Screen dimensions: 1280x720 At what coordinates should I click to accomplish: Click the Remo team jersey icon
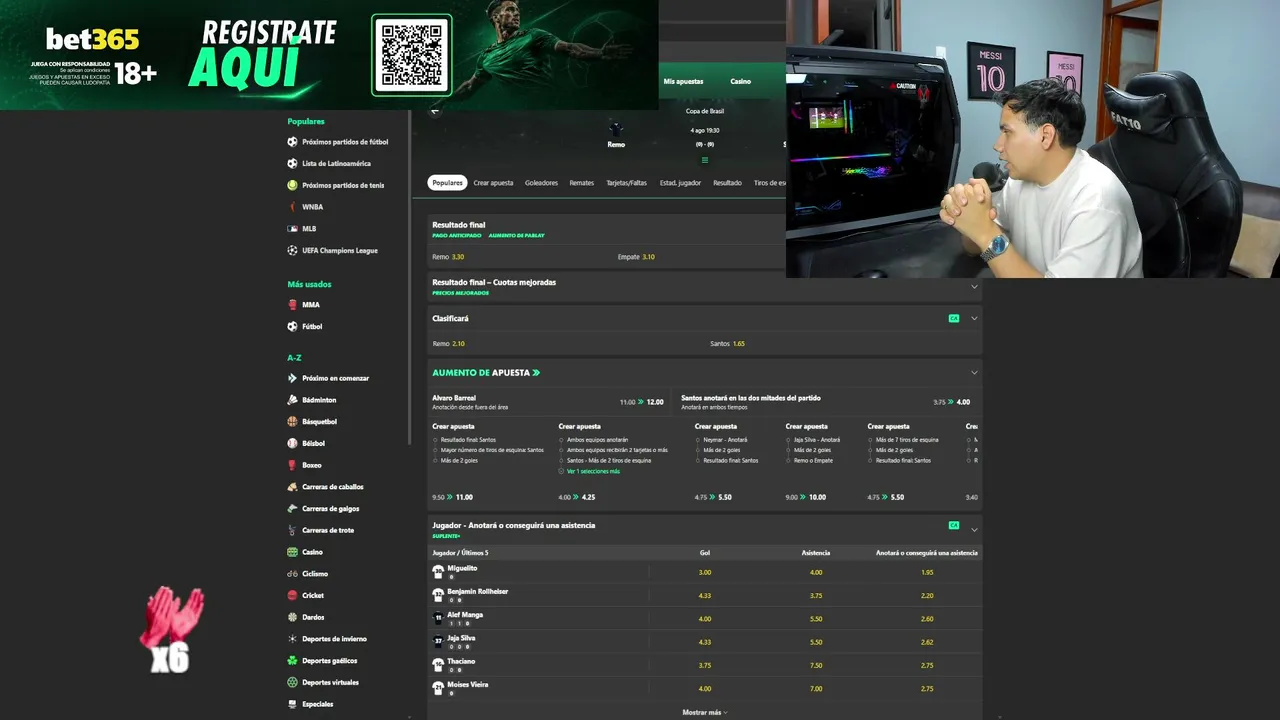(x=616, y=129)
